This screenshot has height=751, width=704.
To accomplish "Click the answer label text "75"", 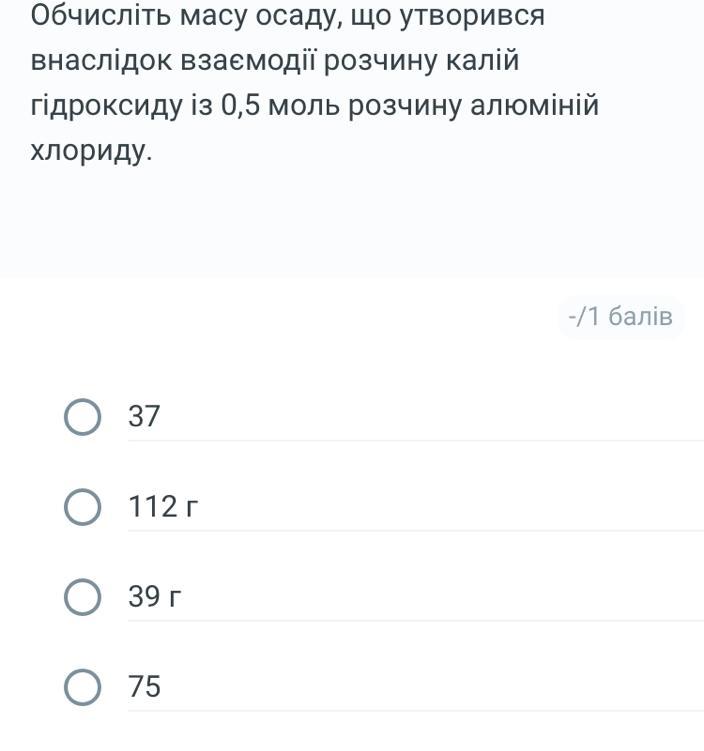I will coord(144,687).
